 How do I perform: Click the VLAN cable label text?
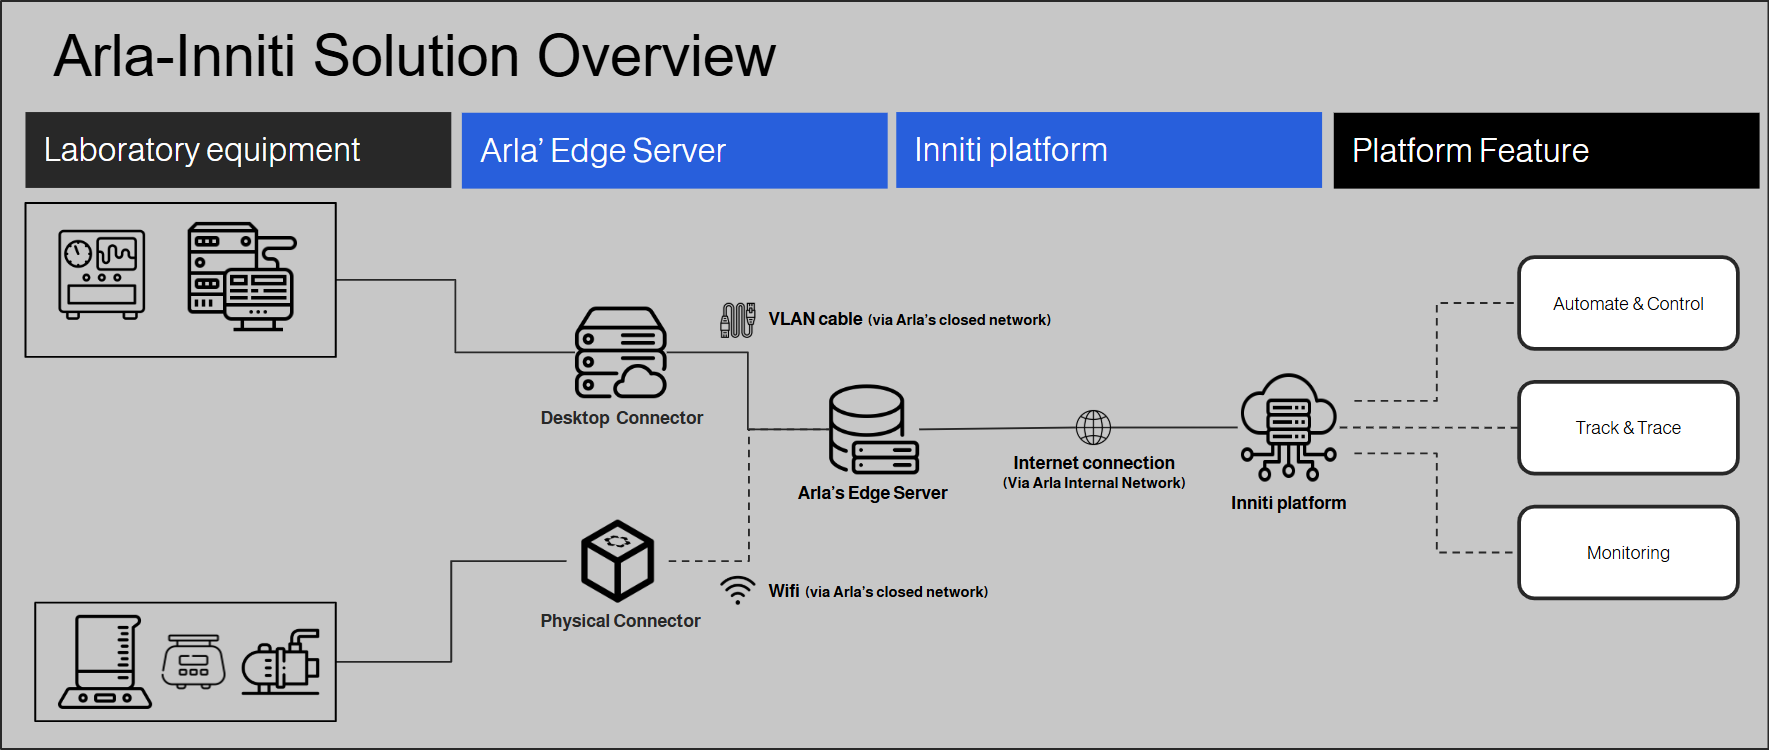(x=909, y=319)
